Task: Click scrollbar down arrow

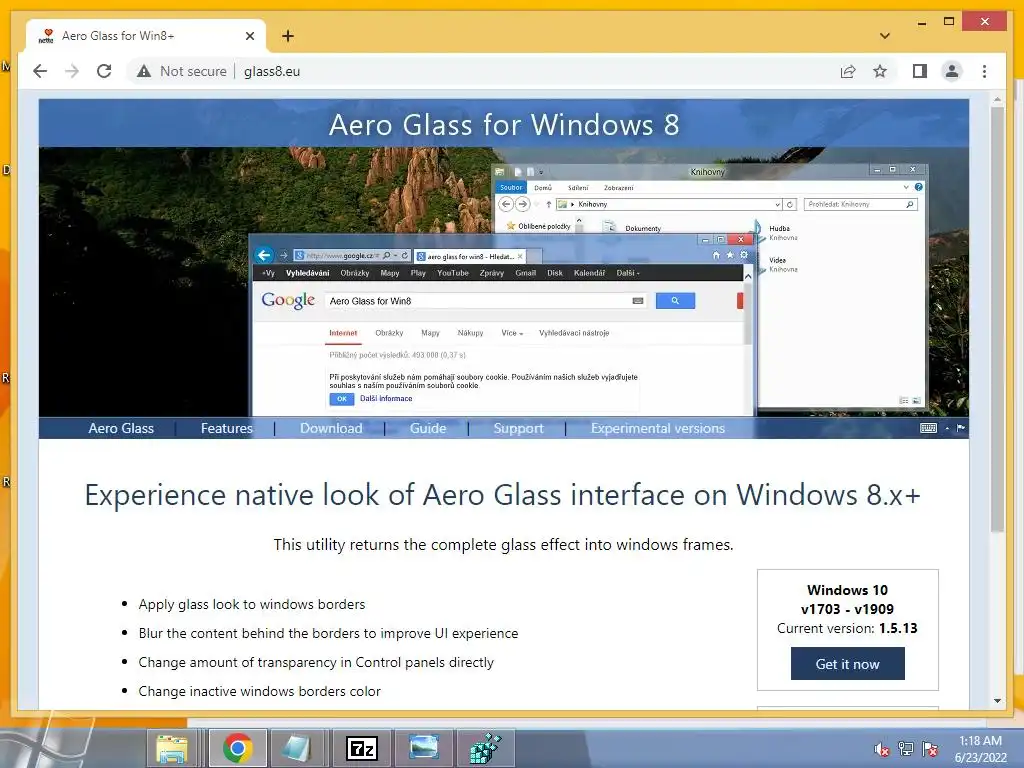Action: click(x=997, y=701)
